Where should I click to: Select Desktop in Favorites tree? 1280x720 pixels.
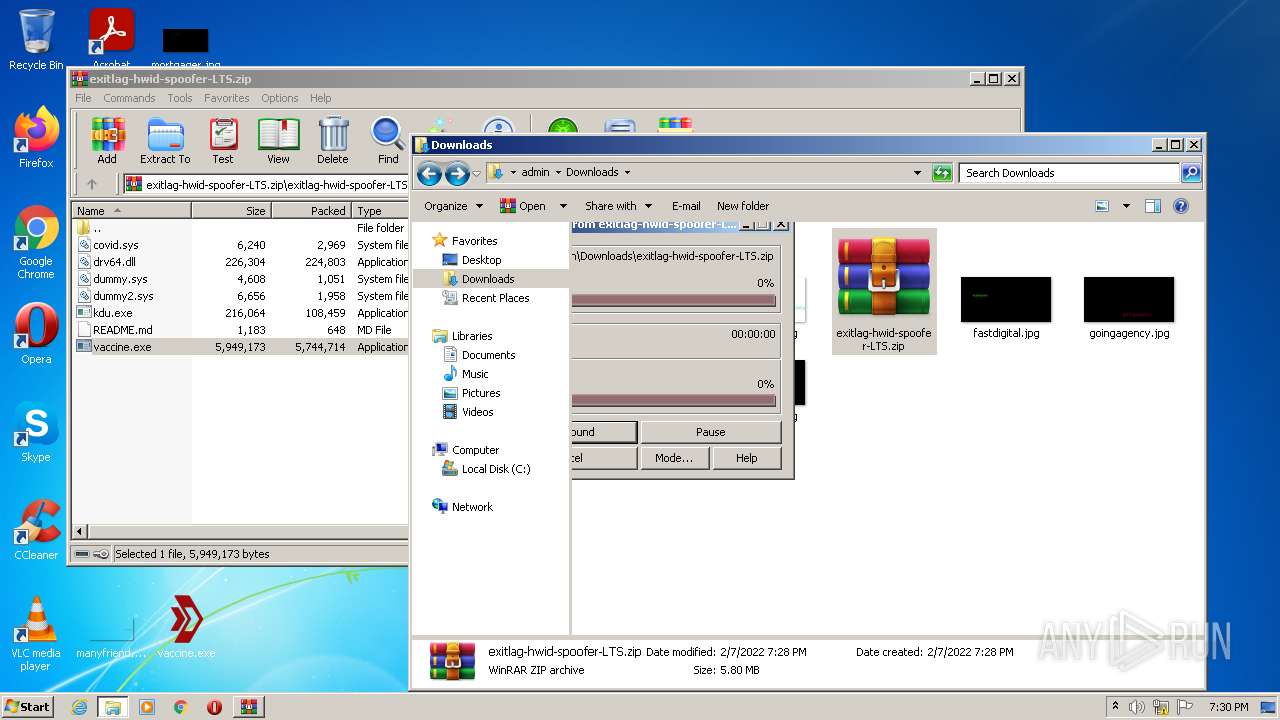coord(481,260)
